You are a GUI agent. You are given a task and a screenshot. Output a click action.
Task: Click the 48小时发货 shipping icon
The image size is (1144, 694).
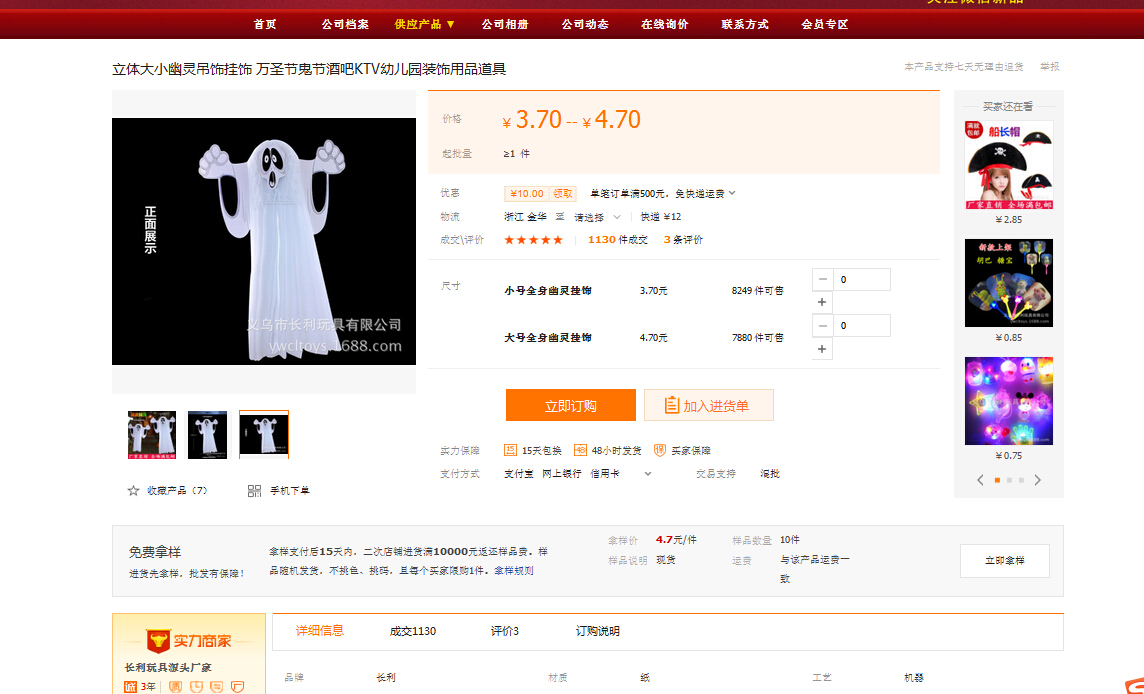580,450
